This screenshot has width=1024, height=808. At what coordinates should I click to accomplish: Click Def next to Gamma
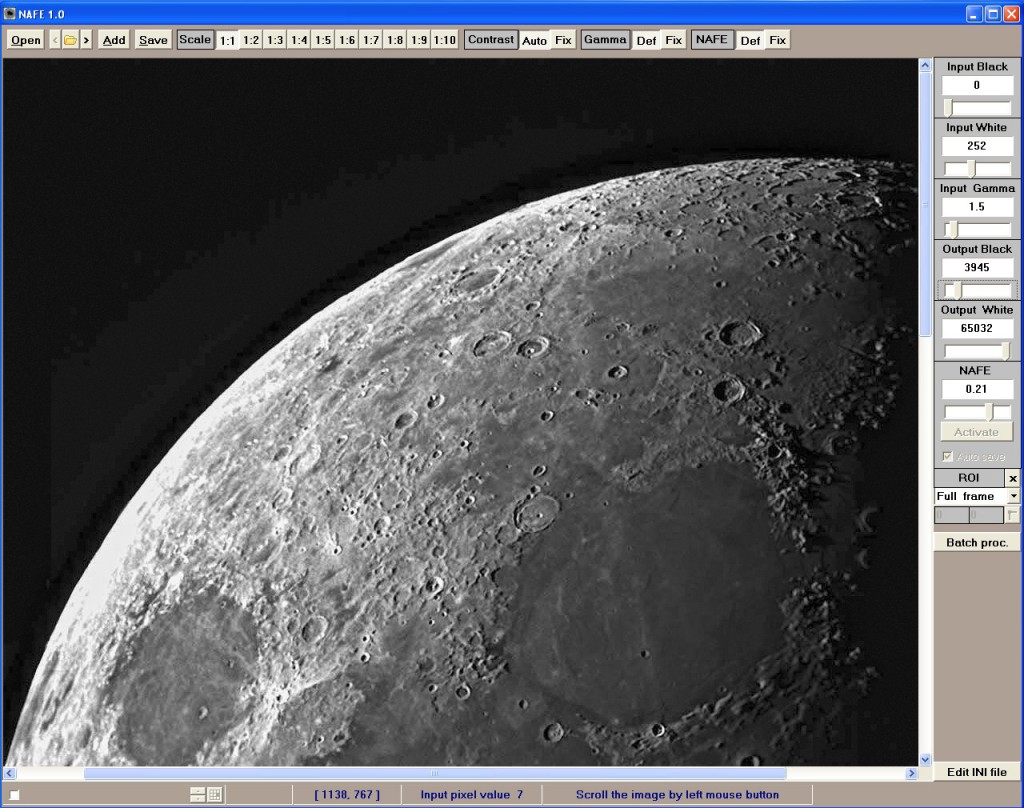tap(646, 40)
